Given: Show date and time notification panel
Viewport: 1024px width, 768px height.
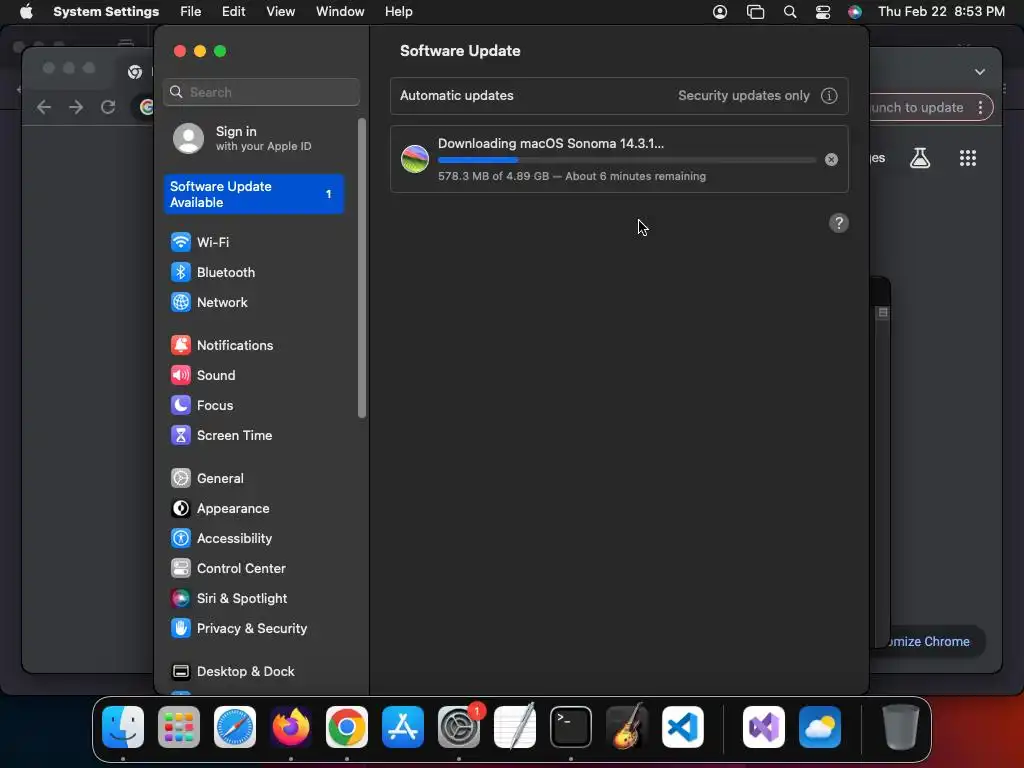Looking at the screenshot, I should [941, 12].
